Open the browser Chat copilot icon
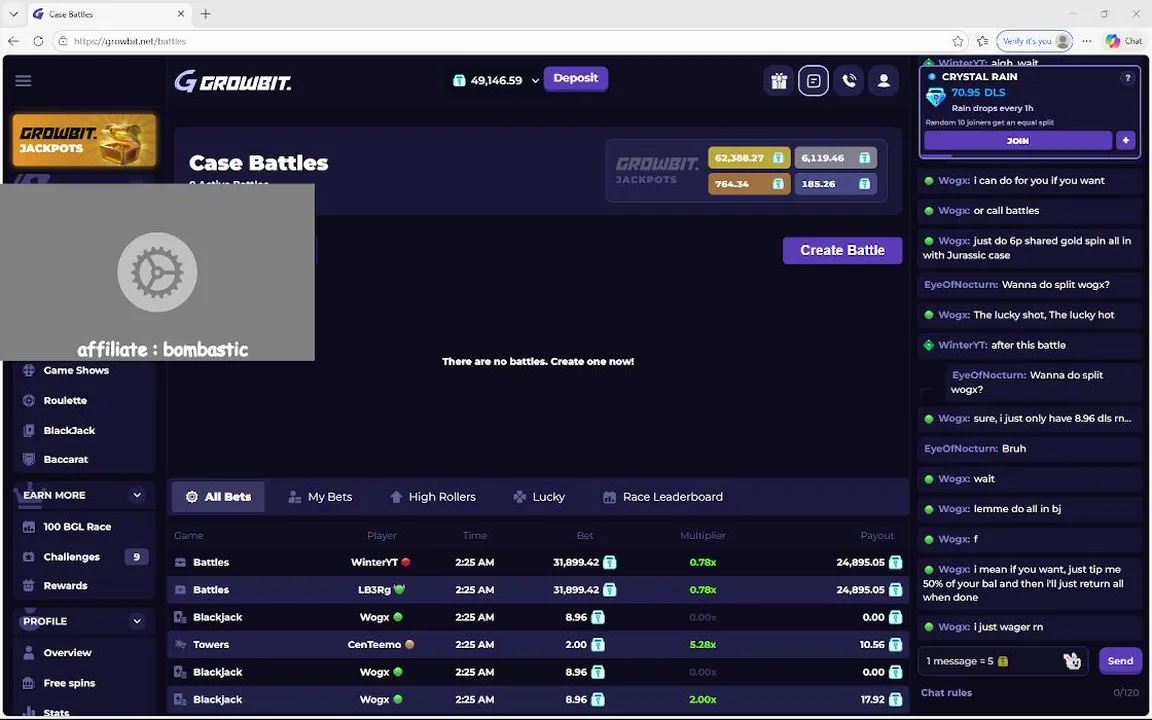 coord(1123,41)
